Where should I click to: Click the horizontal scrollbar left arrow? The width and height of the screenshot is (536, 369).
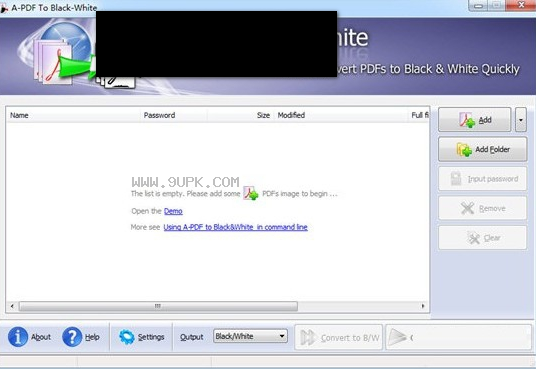coord(12,306)
